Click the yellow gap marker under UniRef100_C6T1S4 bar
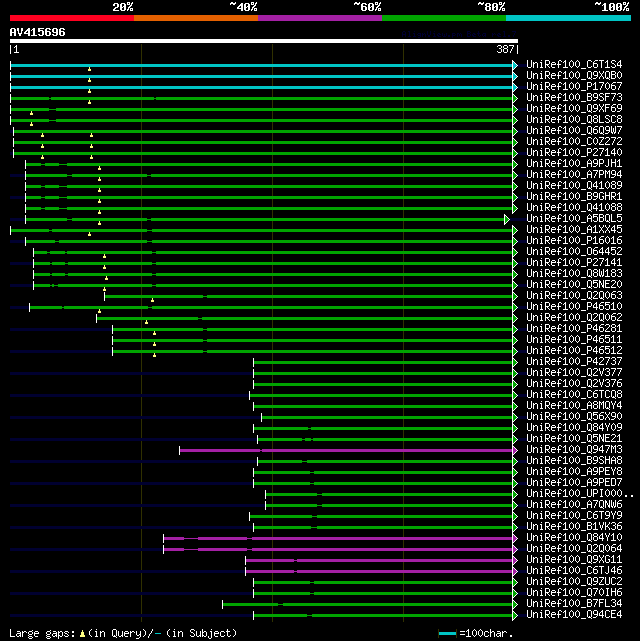 90,69
